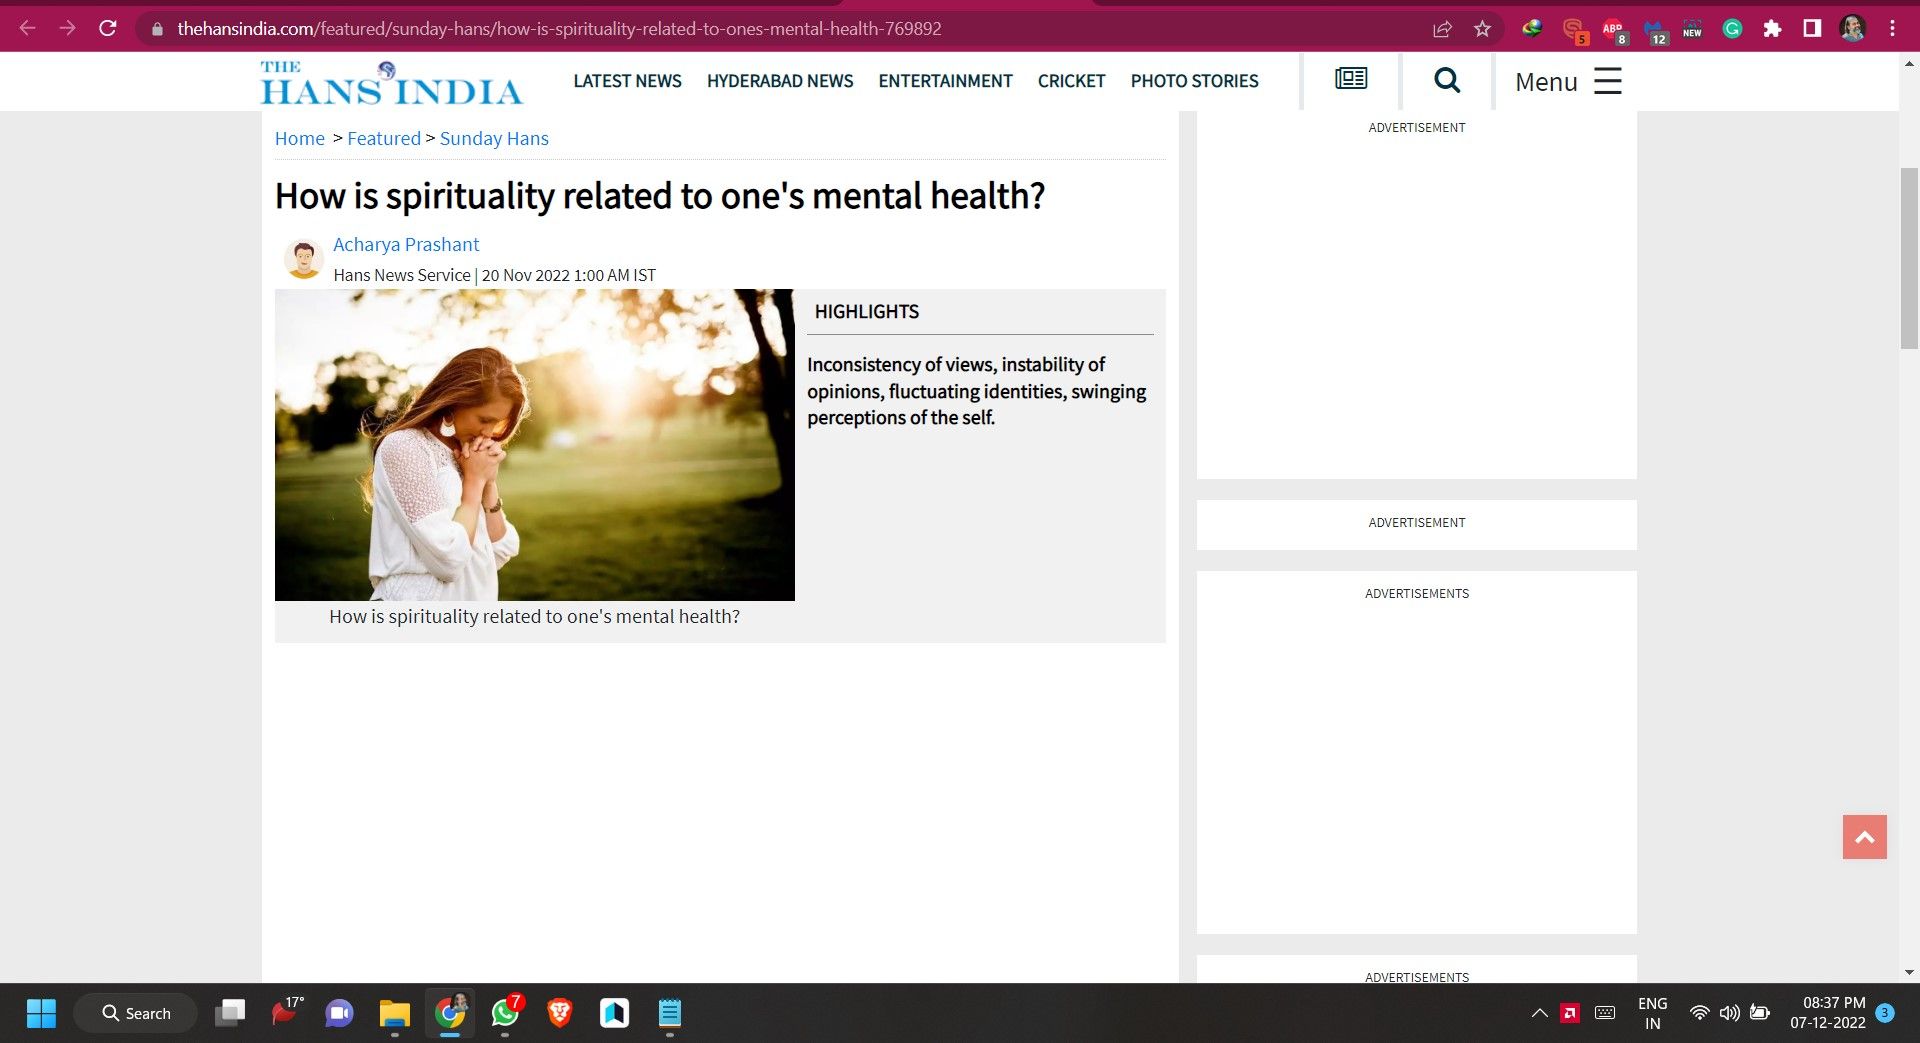Go to Latest News section
Screen dimensions: 1920x1043
tap(627, 81)
